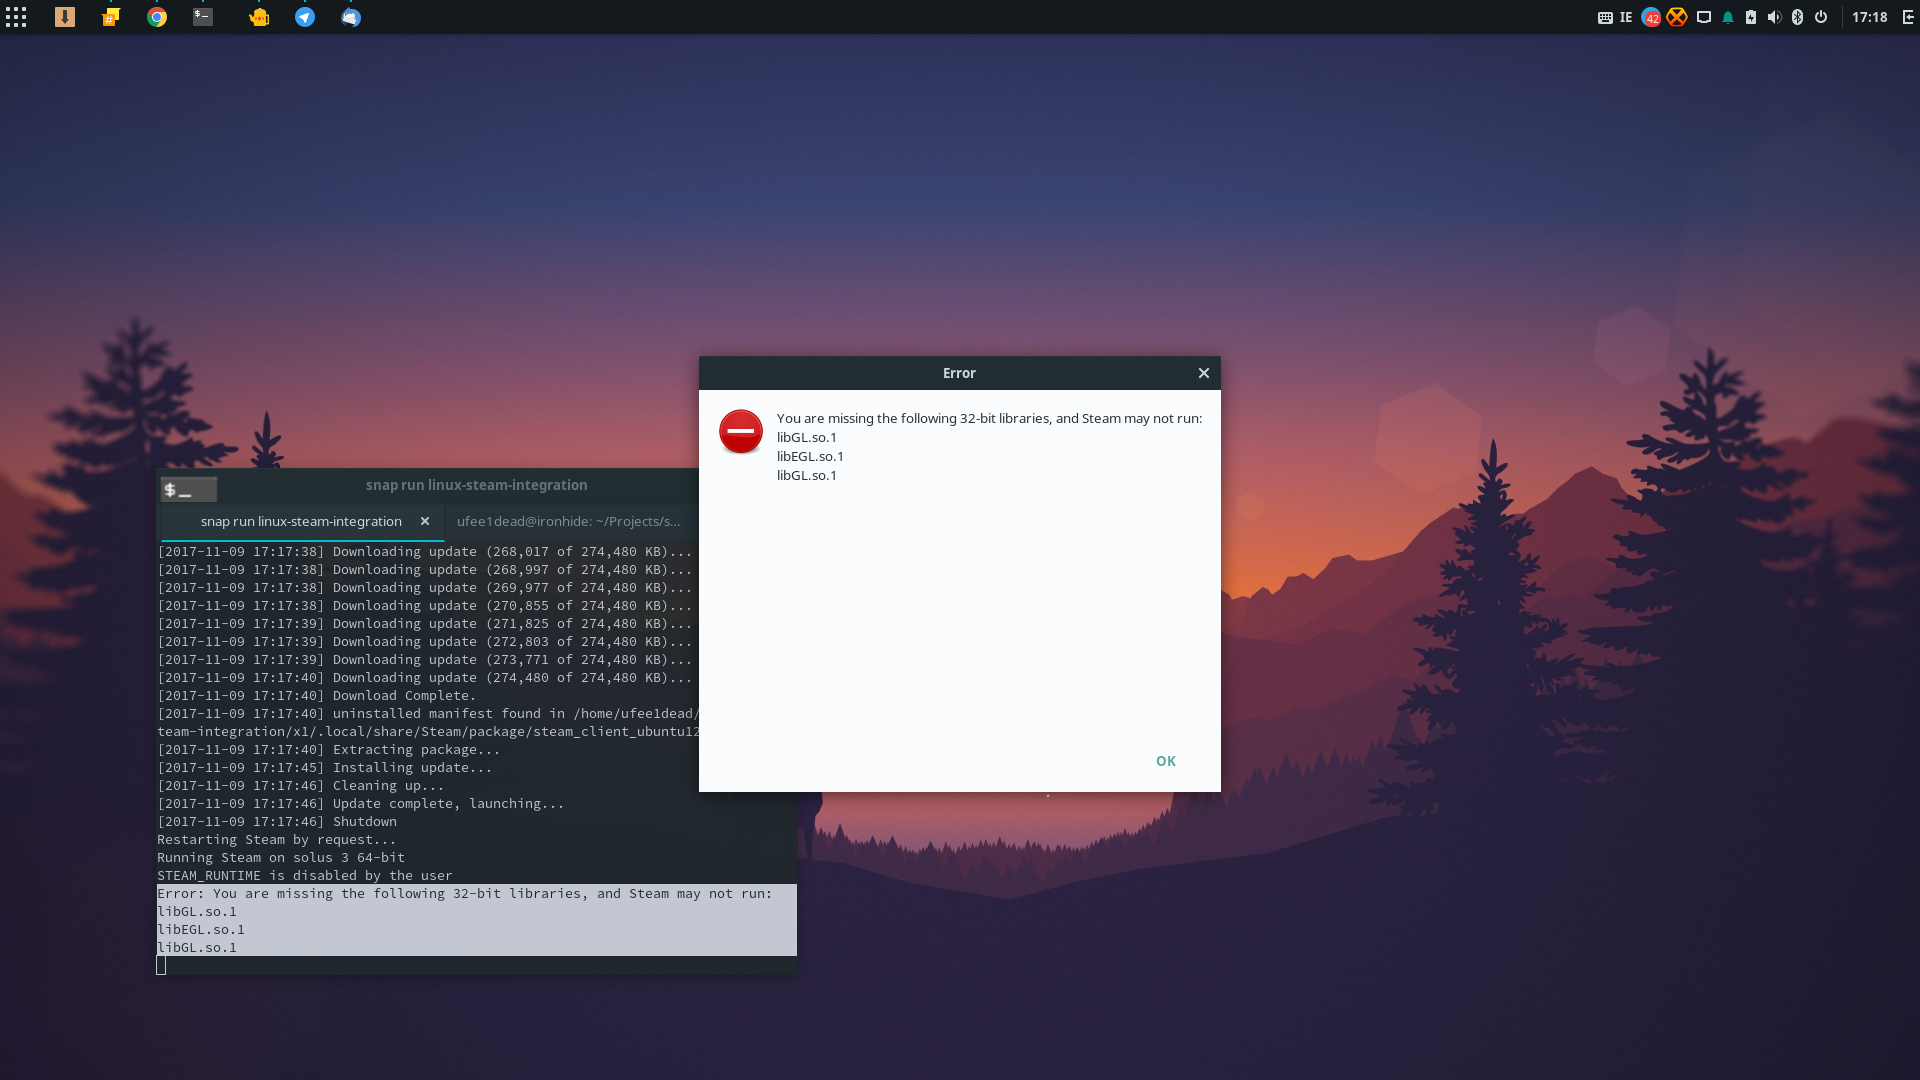1920x1080 pixels.
Task: Click libEGL.so.1 in the terminal output
Action: pyautogui.click(x=201, y=930)
